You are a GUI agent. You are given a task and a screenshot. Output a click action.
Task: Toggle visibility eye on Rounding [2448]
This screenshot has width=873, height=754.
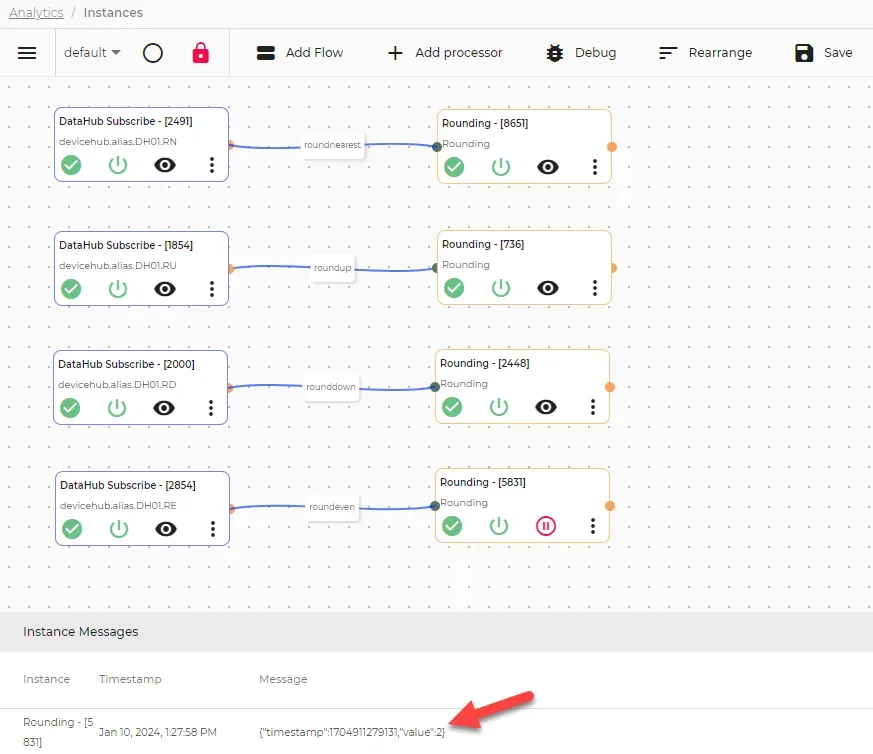tap(546, 407)
